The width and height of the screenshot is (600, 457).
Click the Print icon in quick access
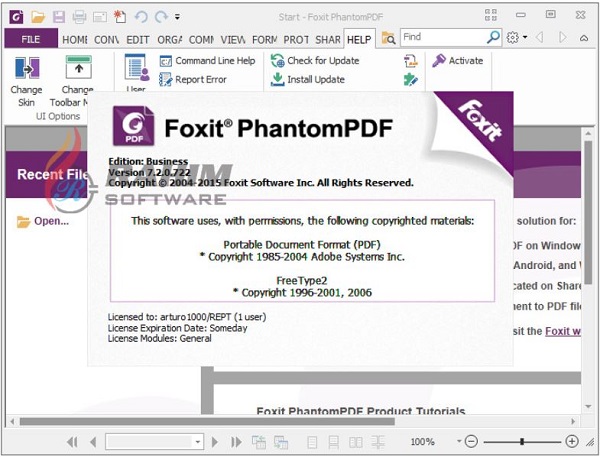80,17
